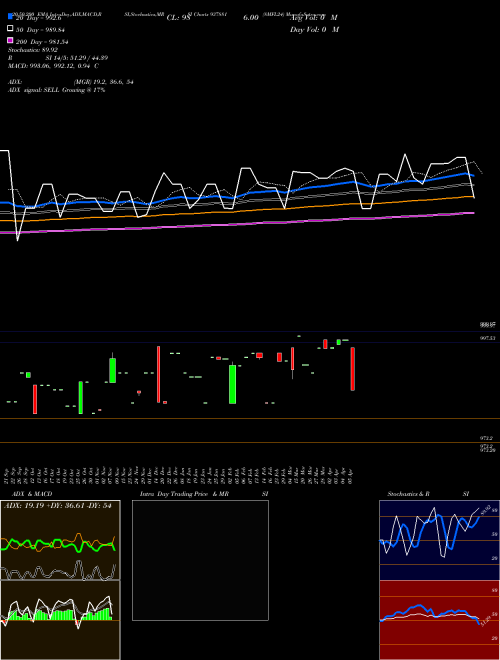The image size is (500, 660).
Task: Click the last tall red candlestick
Action: [x=353, y=369]
